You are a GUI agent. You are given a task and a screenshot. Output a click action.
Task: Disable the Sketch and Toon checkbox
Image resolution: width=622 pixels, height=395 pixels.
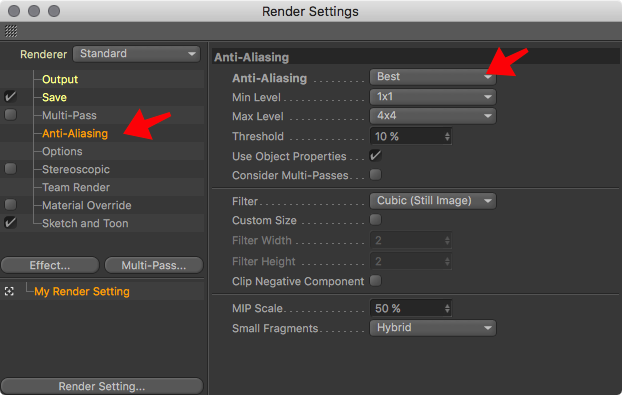pos(10,223)
